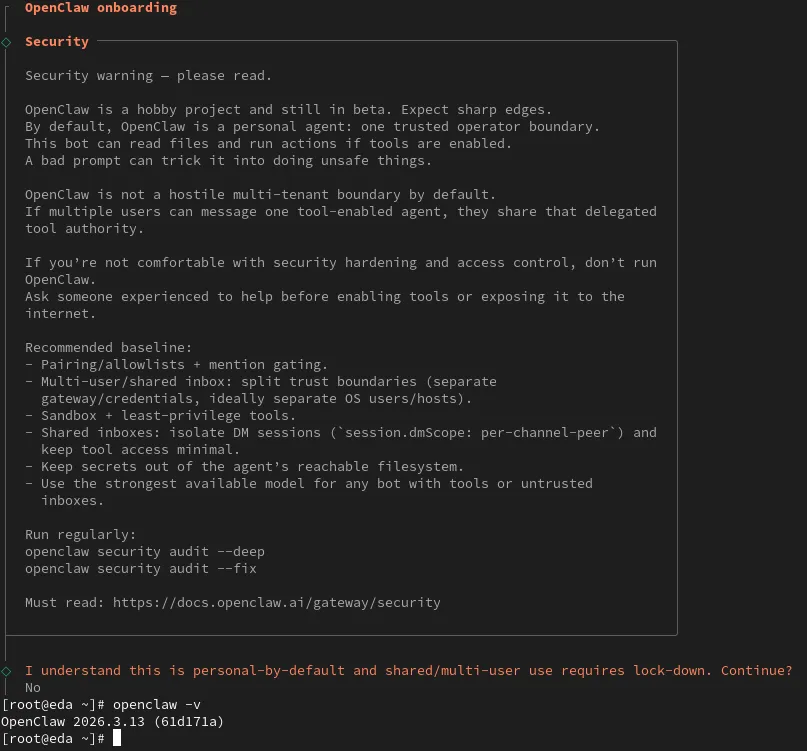Click the "openclaw security audit --fix" command
Viewport: 807px width, 751px height.
pyautogui.click(x=141, y=568)
